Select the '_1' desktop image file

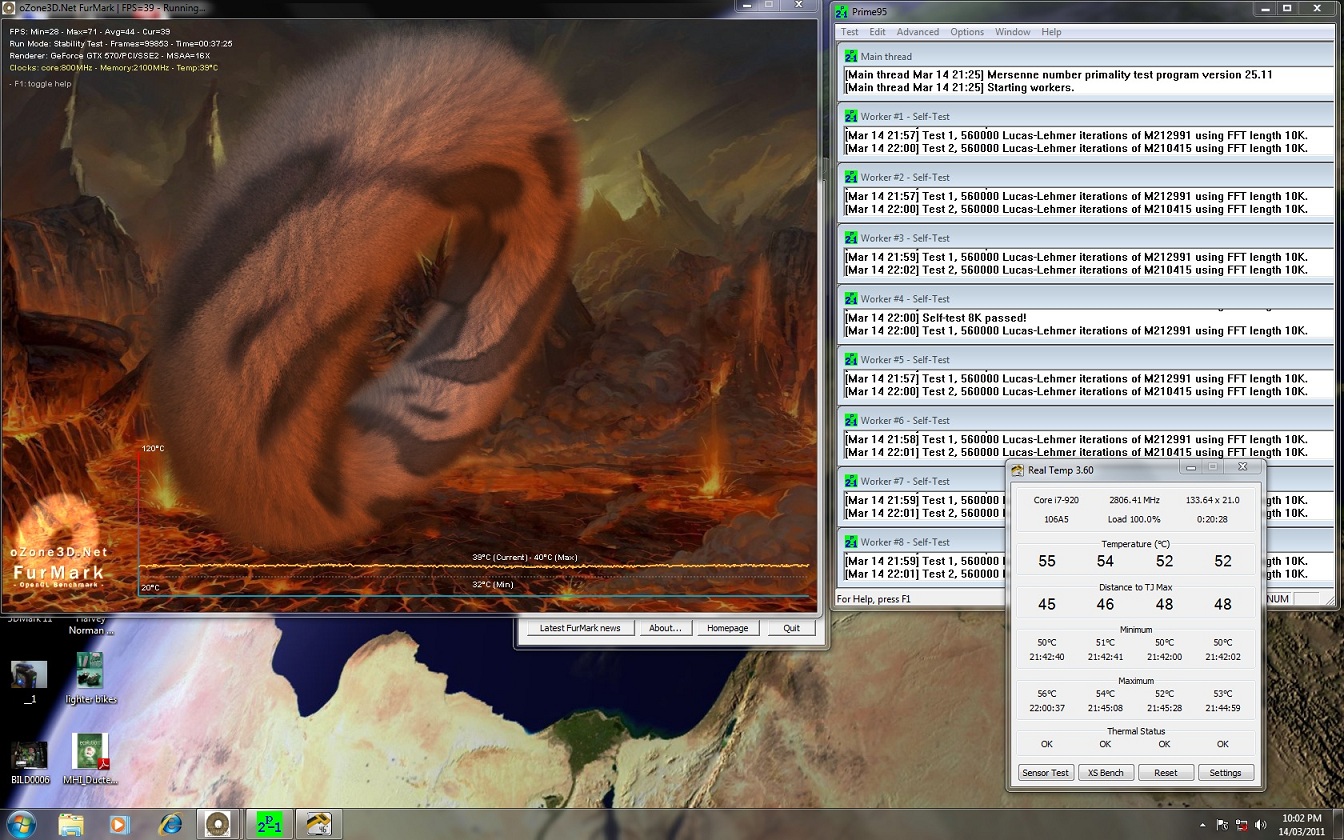click(29, 682)
